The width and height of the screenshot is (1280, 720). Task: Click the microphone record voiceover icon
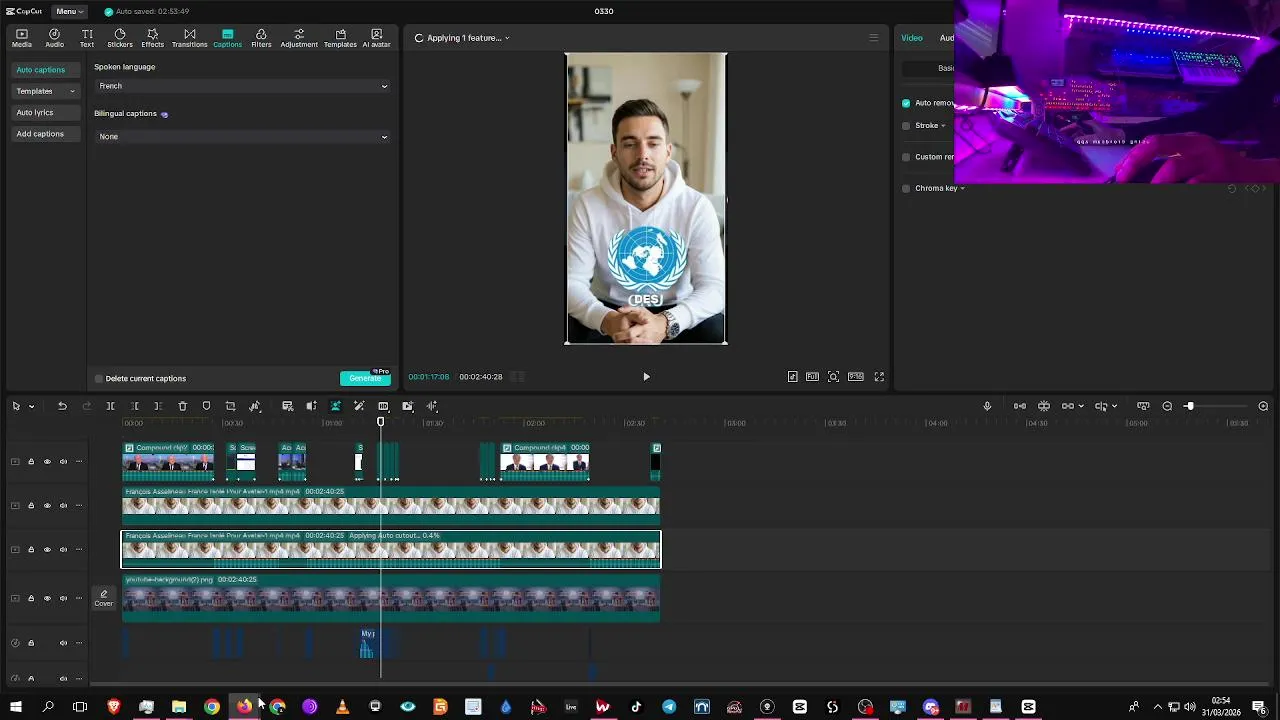pos(987,406)
